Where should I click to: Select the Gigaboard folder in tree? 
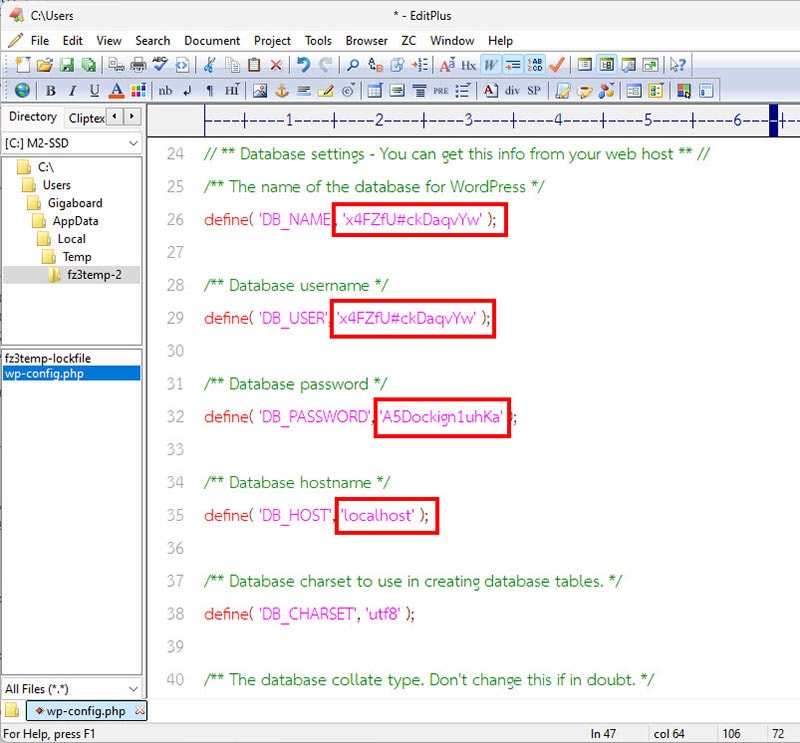[75, 203]
